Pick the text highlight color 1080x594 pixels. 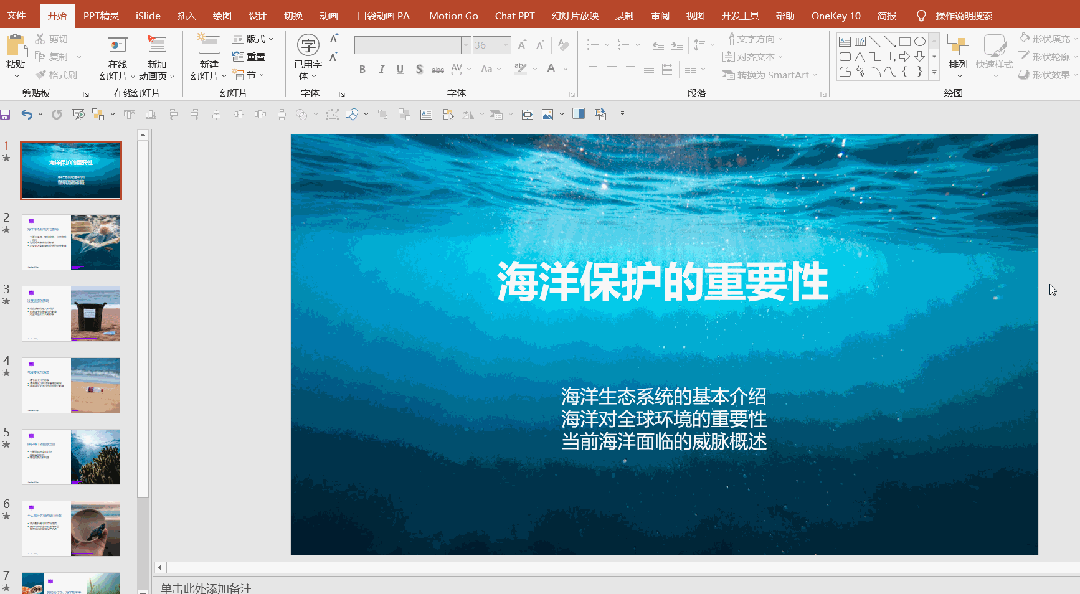point(521,69)
